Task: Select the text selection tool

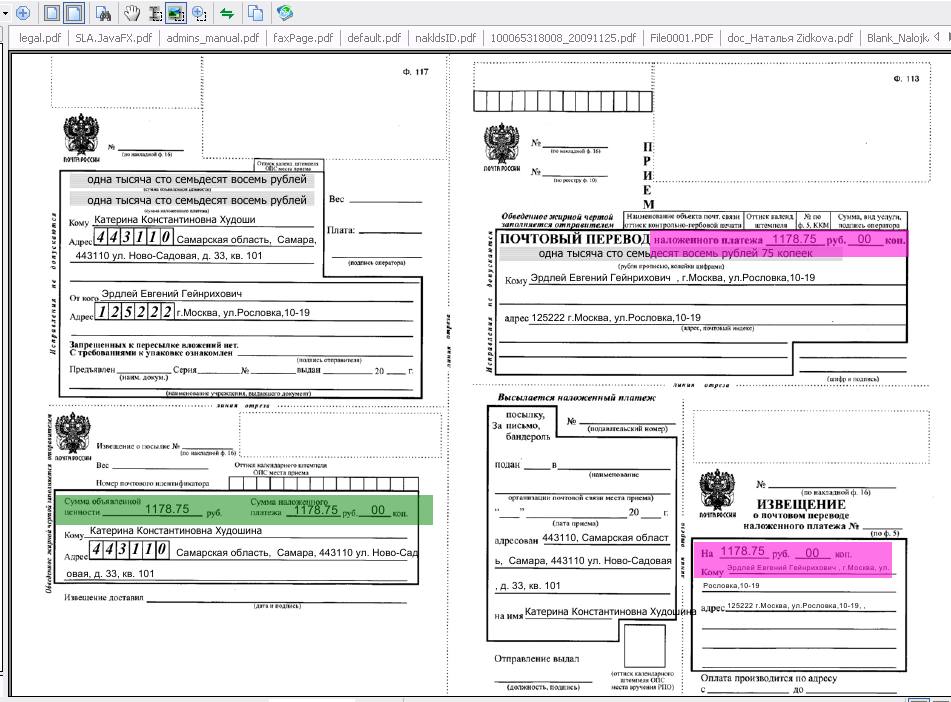Action: pyautogui.click(x=155, y=13)
